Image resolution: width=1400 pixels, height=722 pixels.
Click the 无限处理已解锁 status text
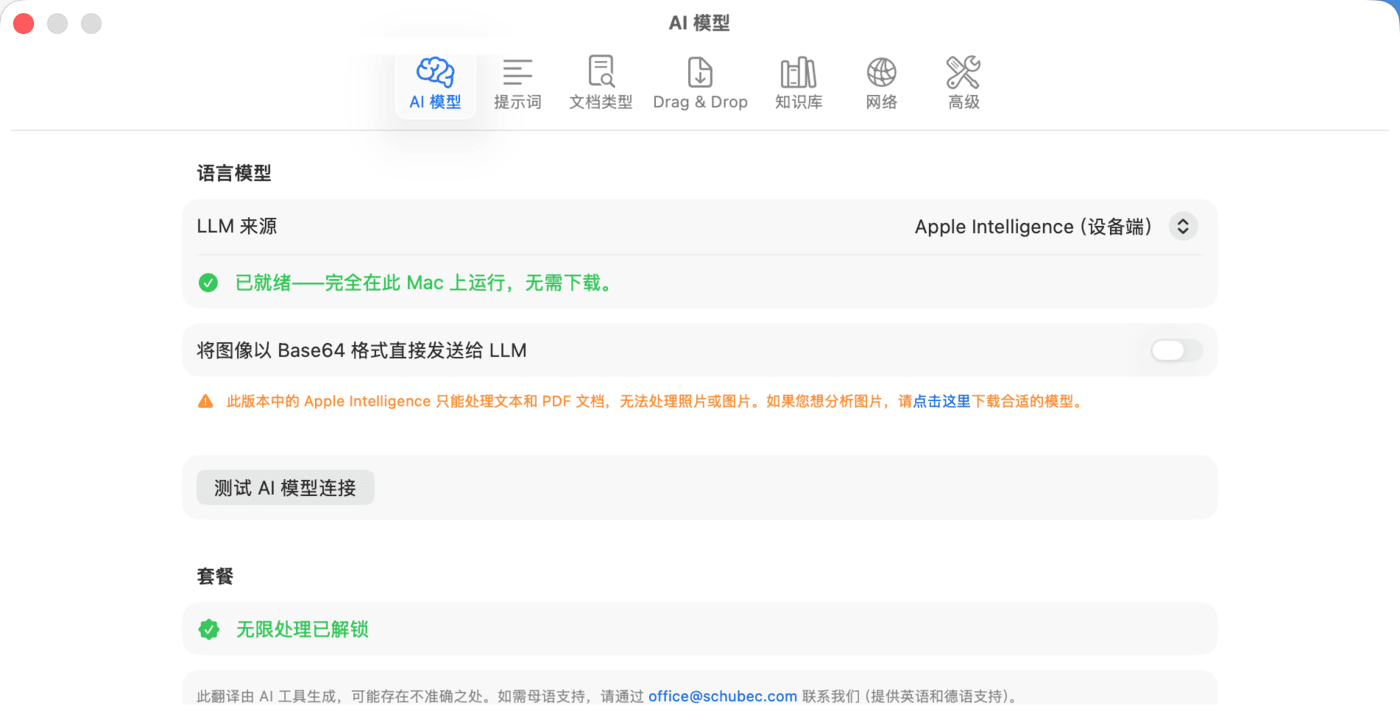pyautogui.click(x=302, y=629)
